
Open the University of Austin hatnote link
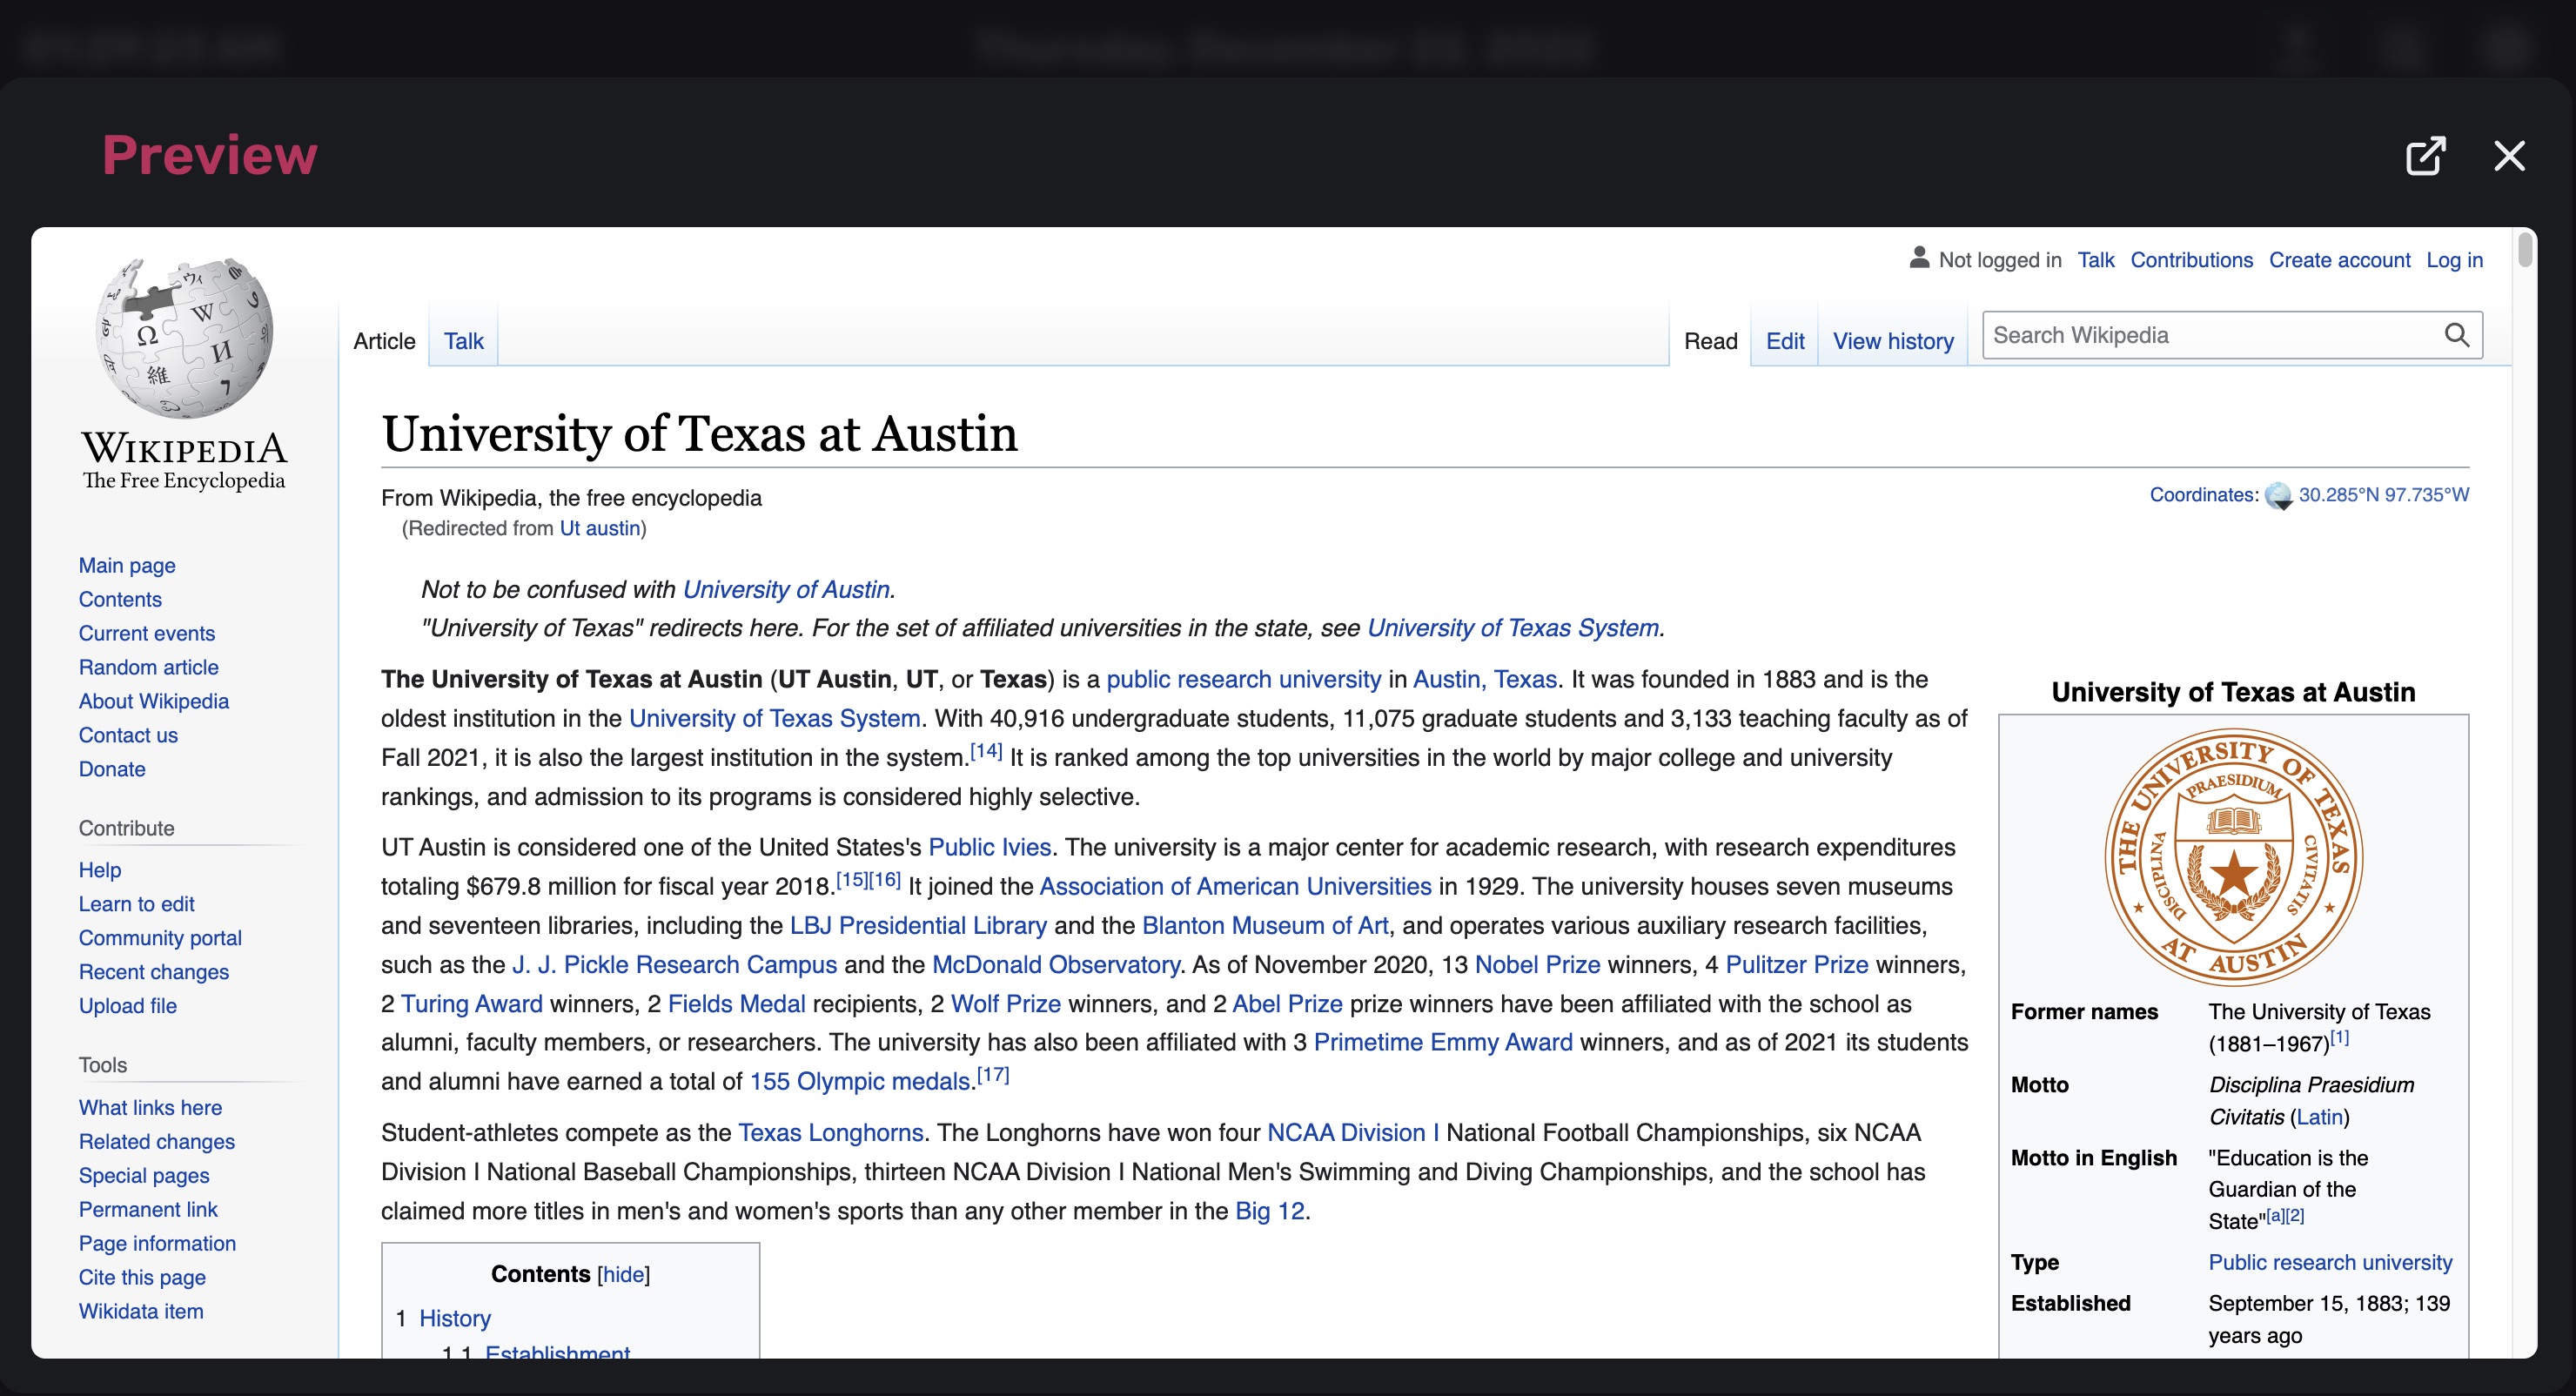(x=786, y=589)
